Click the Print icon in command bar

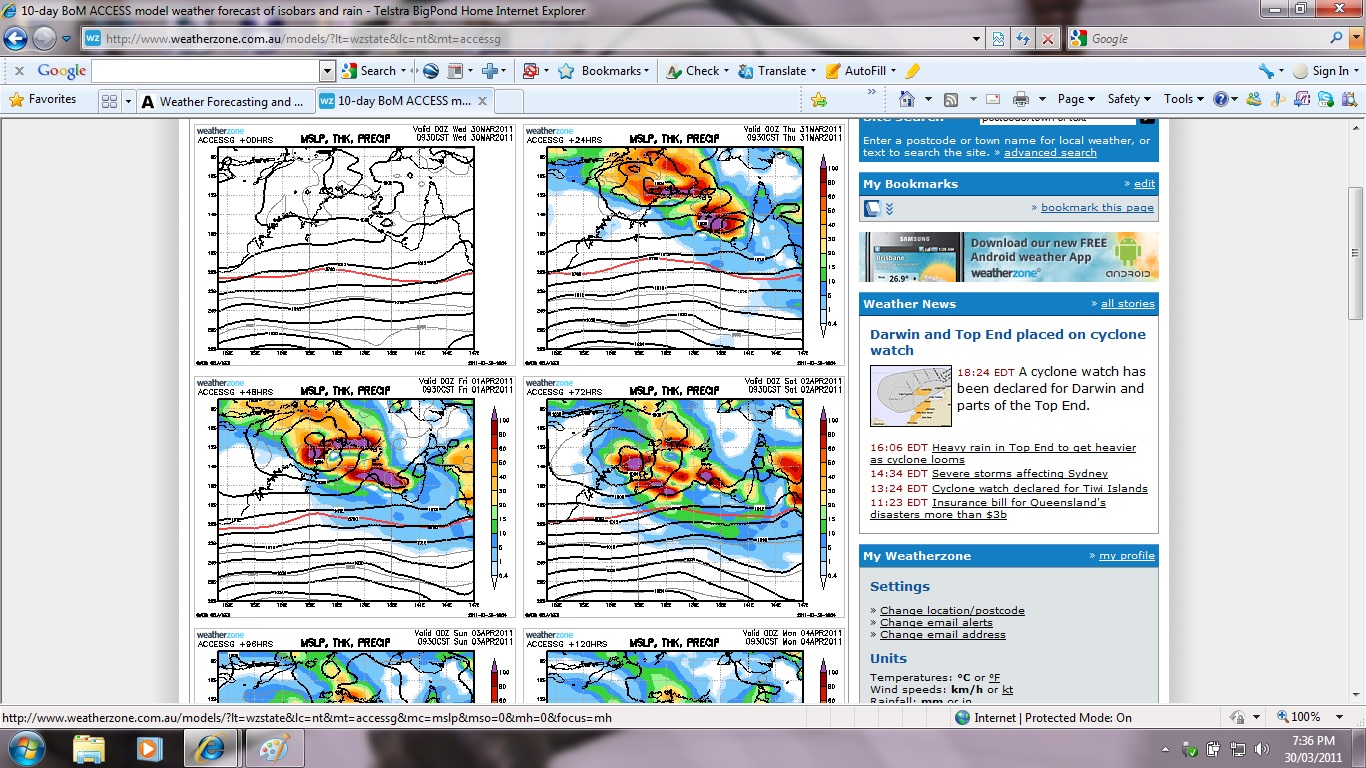[1020, 99]
